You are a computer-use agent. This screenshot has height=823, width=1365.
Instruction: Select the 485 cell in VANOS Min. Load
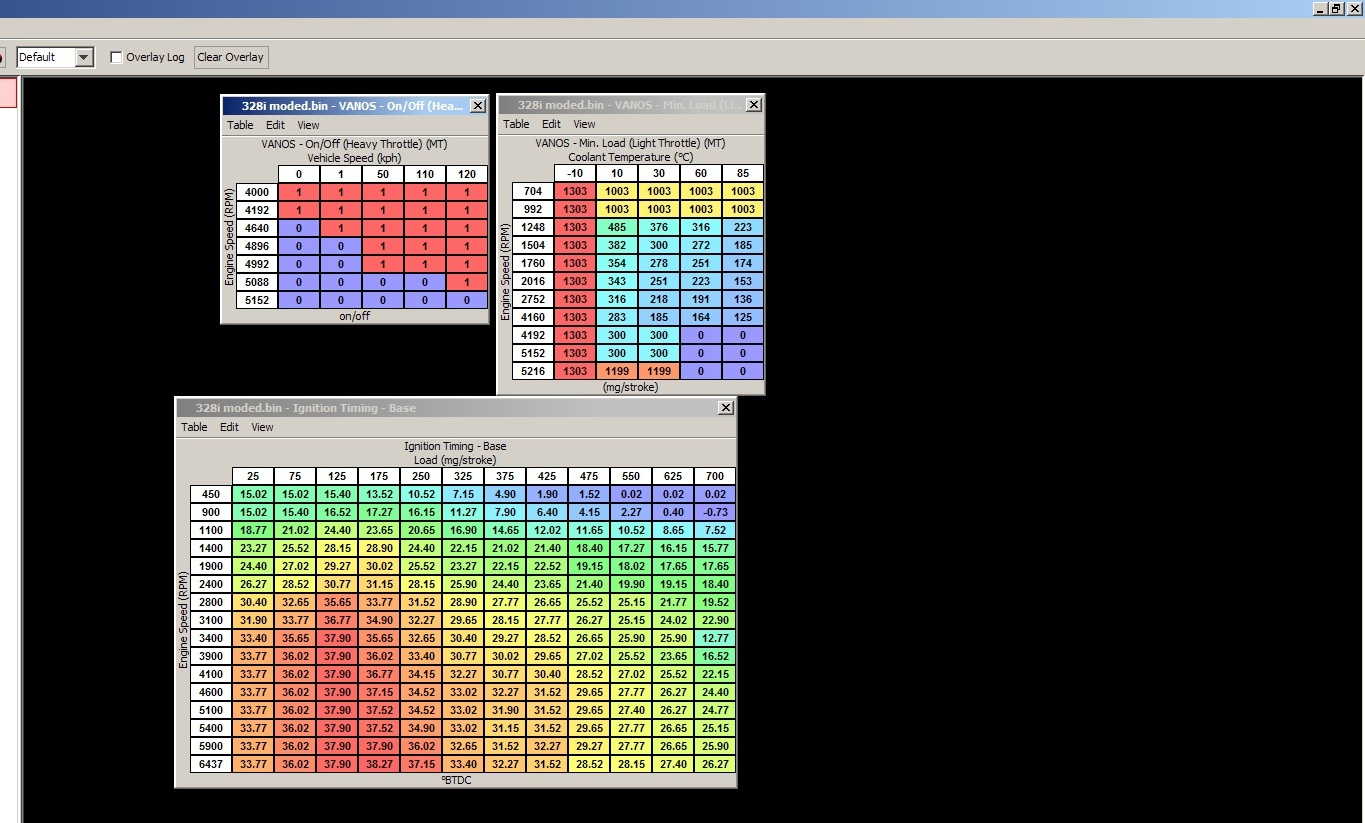click(617, 227)
